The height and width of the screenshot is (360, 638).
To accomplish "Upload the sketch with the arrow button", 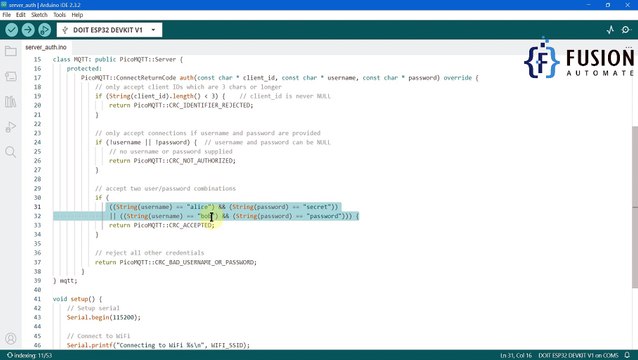I will [x=28, y=30].
